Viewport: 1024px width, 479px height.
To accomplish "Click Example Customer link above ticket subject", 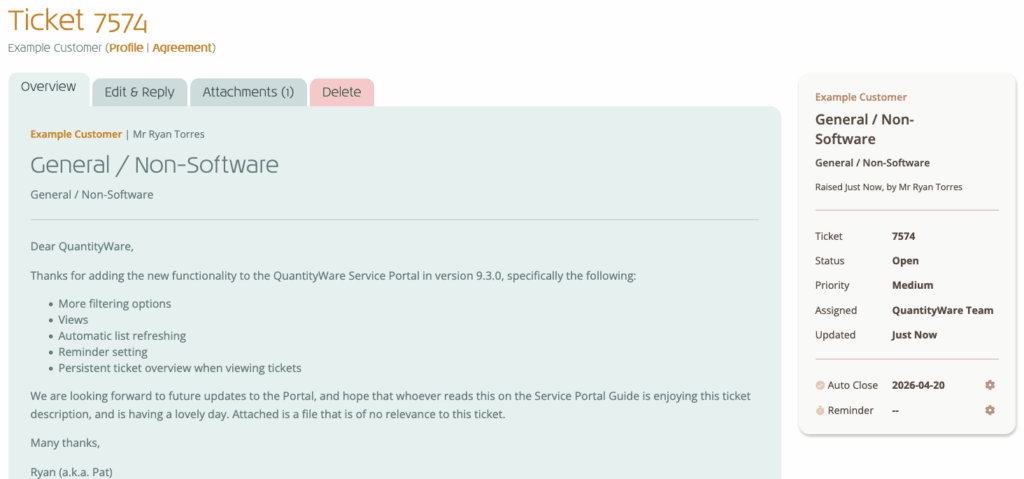I will point(76,134).
